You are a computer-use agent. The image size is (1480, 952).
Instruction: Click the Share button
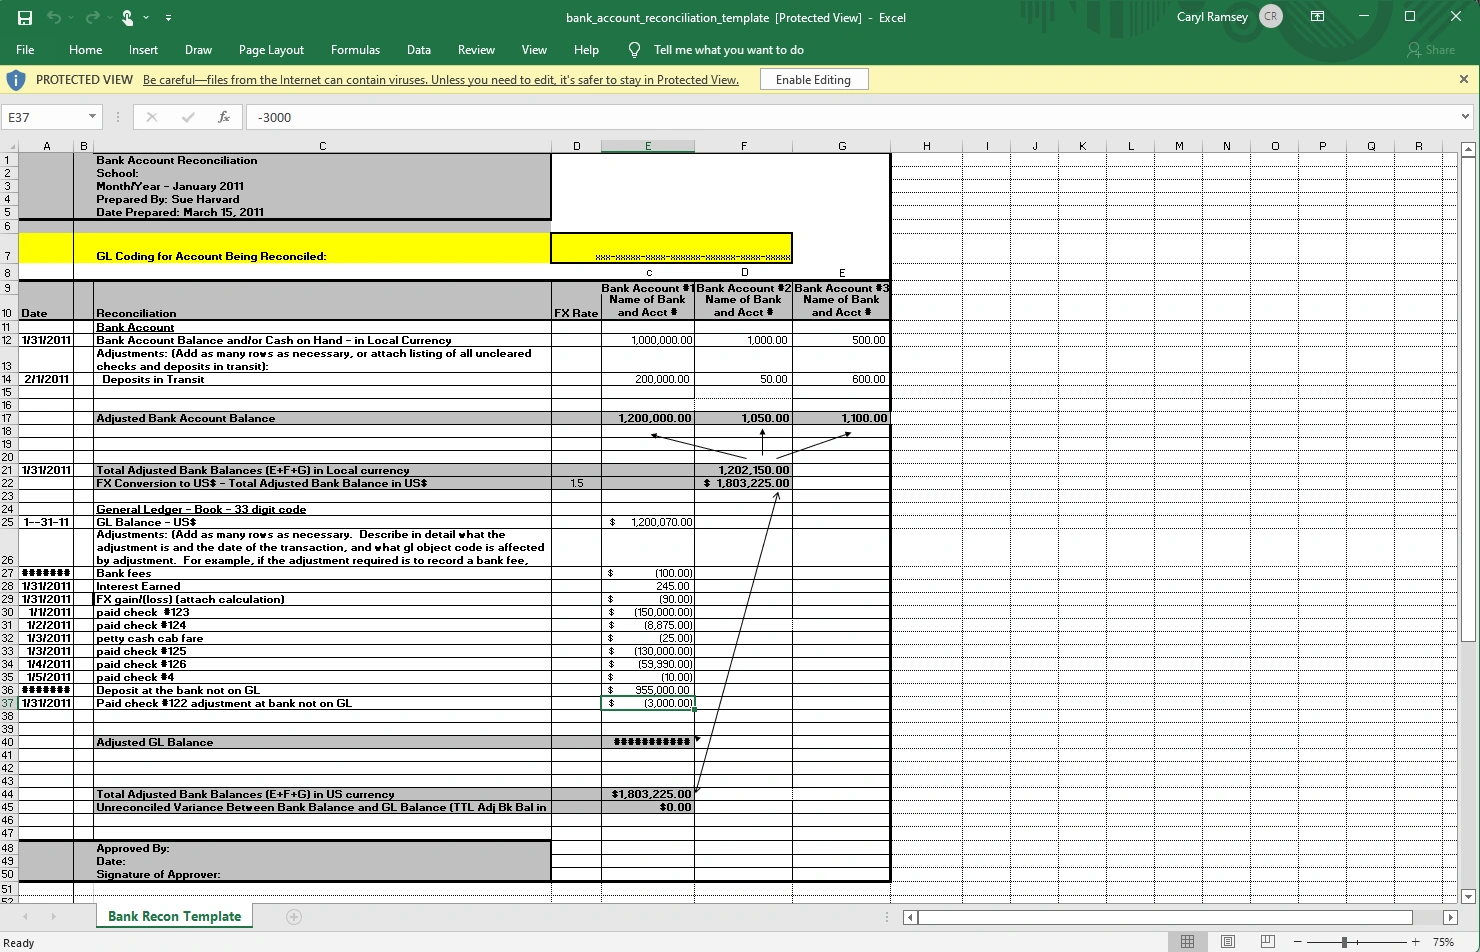click(1431, 50)
